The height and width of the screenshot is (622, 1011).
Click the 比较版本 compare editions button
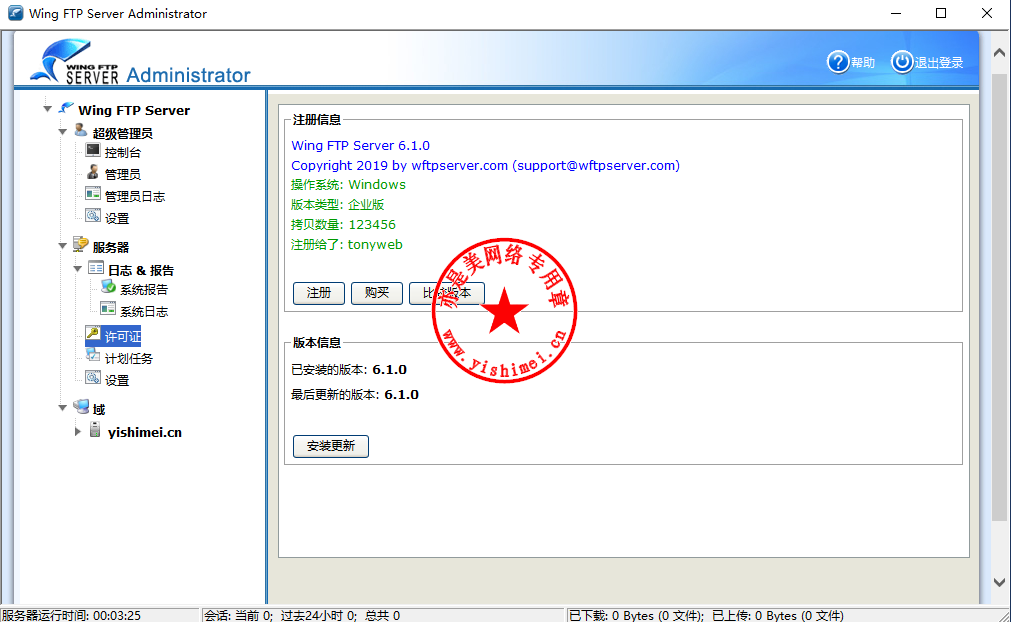[447, 293]
